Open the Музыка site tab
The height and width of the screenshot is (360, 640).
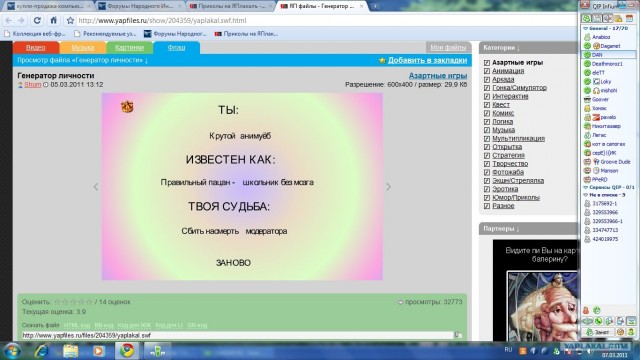(83, 48)
